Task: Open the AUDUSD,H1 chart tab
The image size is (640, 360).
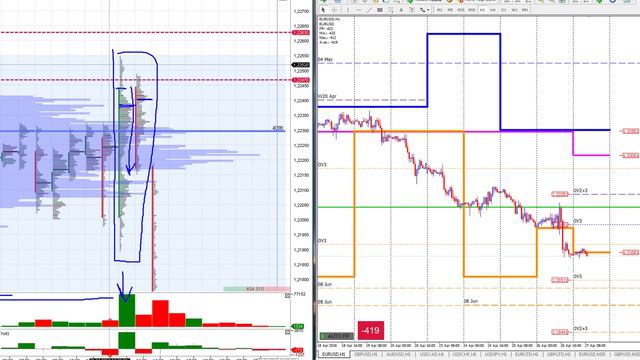Action: (398, 354)
